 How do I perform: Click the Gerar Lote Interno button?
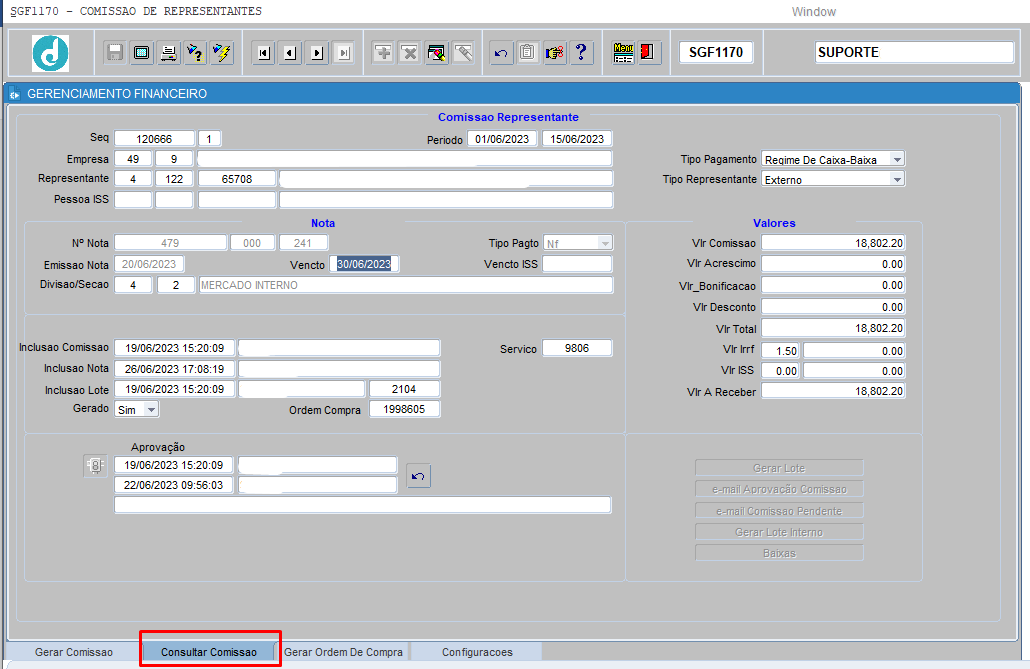tap(779, 532)
